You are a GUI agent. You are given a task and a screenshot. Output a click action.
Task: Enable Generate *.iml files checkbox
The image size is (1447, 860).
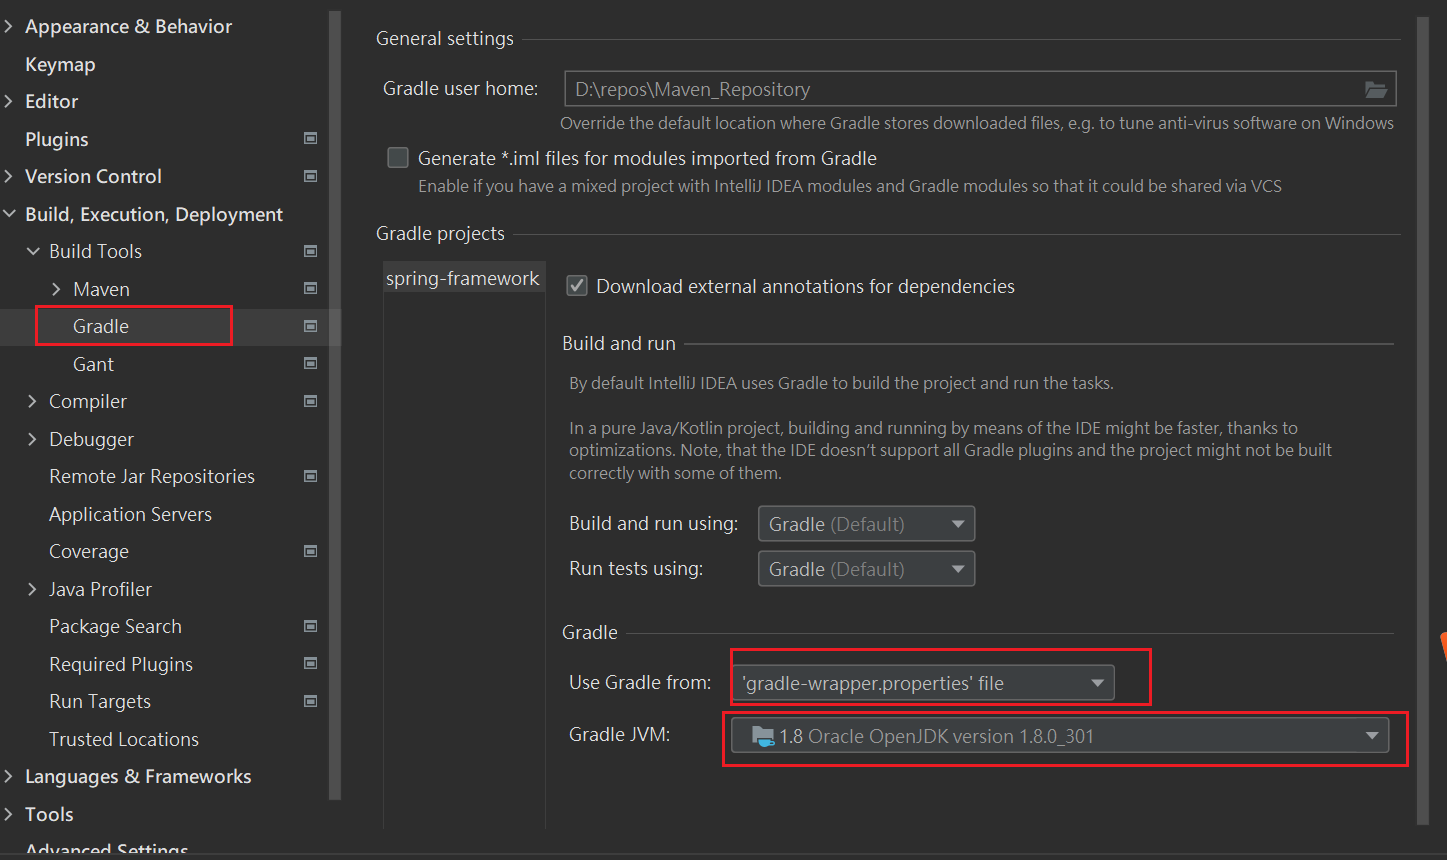tap(398, 158)
